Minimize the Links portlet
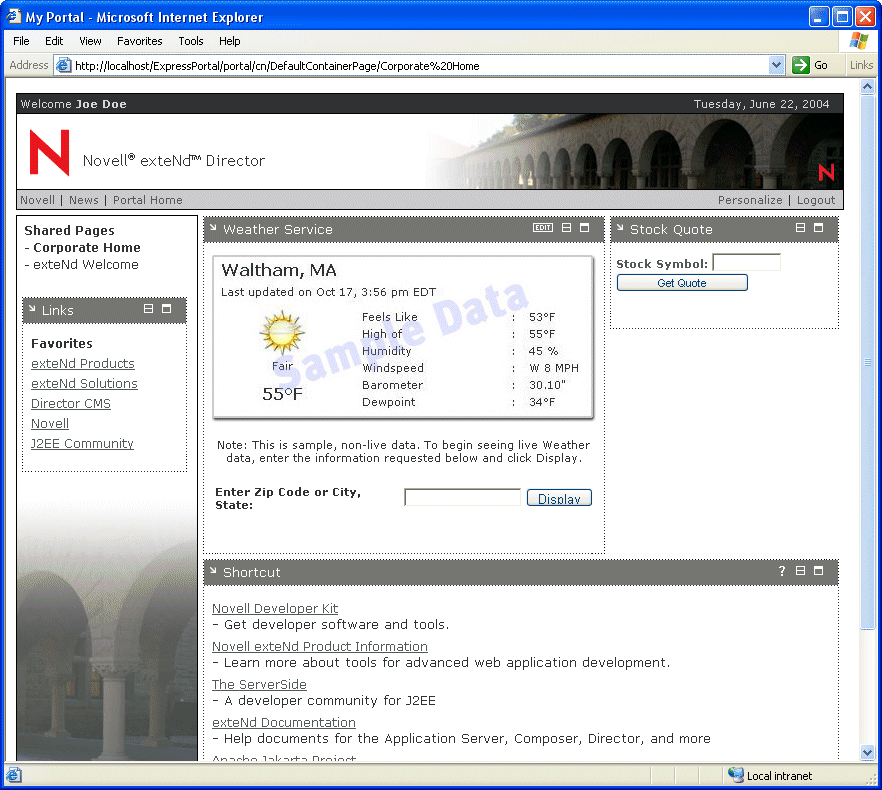Viewport: 882px width, 790px height. click(x=148, y=308)
